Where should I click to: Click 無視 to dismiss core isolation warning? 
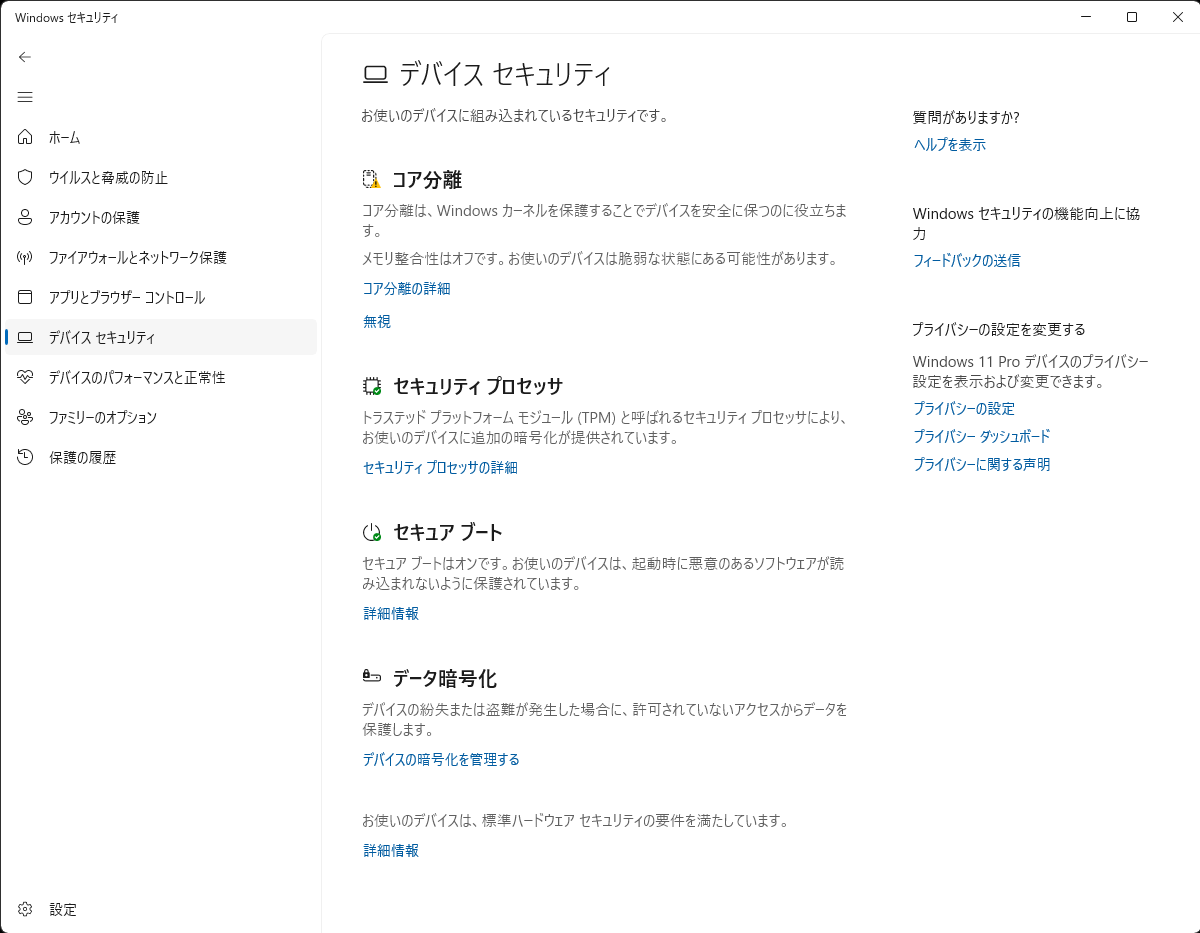coord(377,321)
